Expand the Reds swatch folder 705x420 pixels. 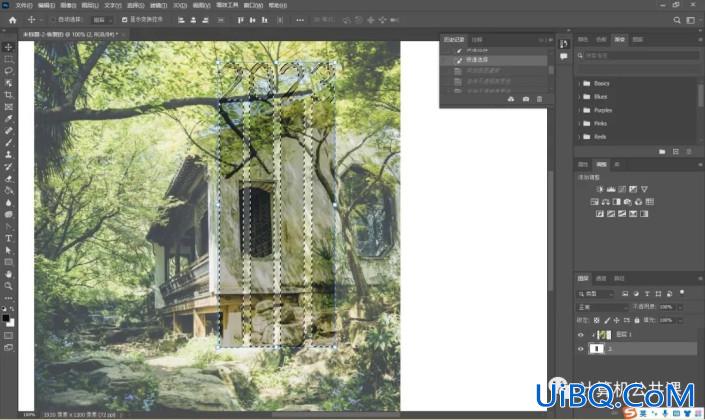(579, 137)
